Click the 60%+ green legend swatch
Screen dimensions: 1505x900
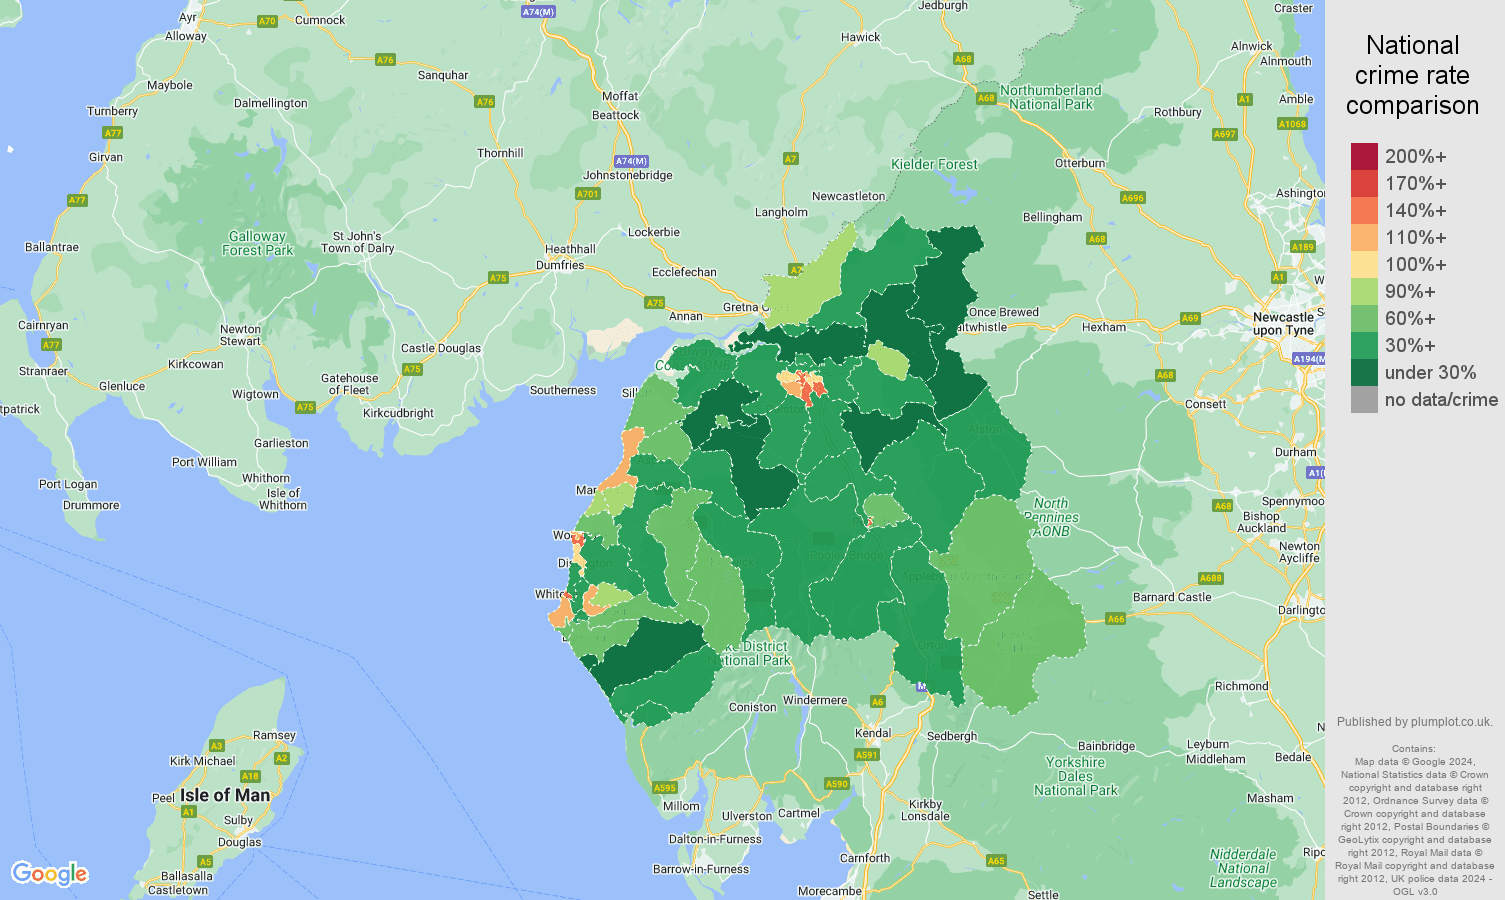click(x=1364, y=318)
